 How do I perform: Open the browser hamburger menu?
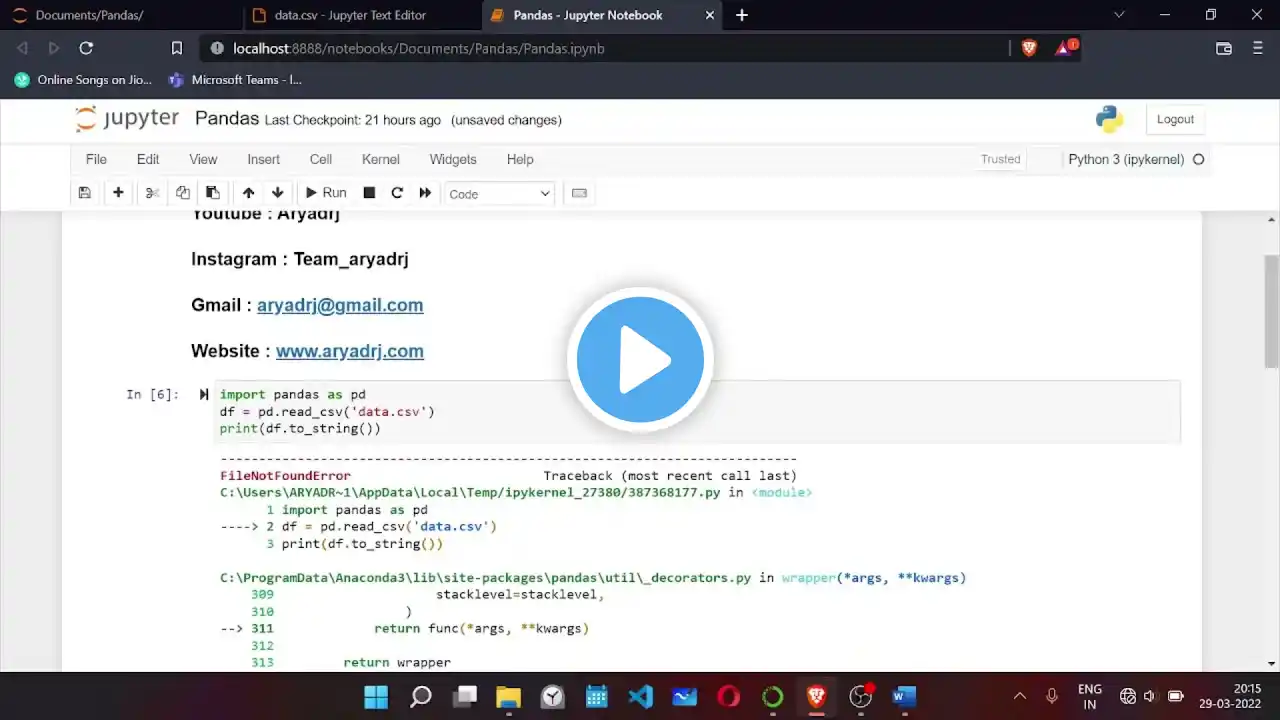tap(1258, 48)
